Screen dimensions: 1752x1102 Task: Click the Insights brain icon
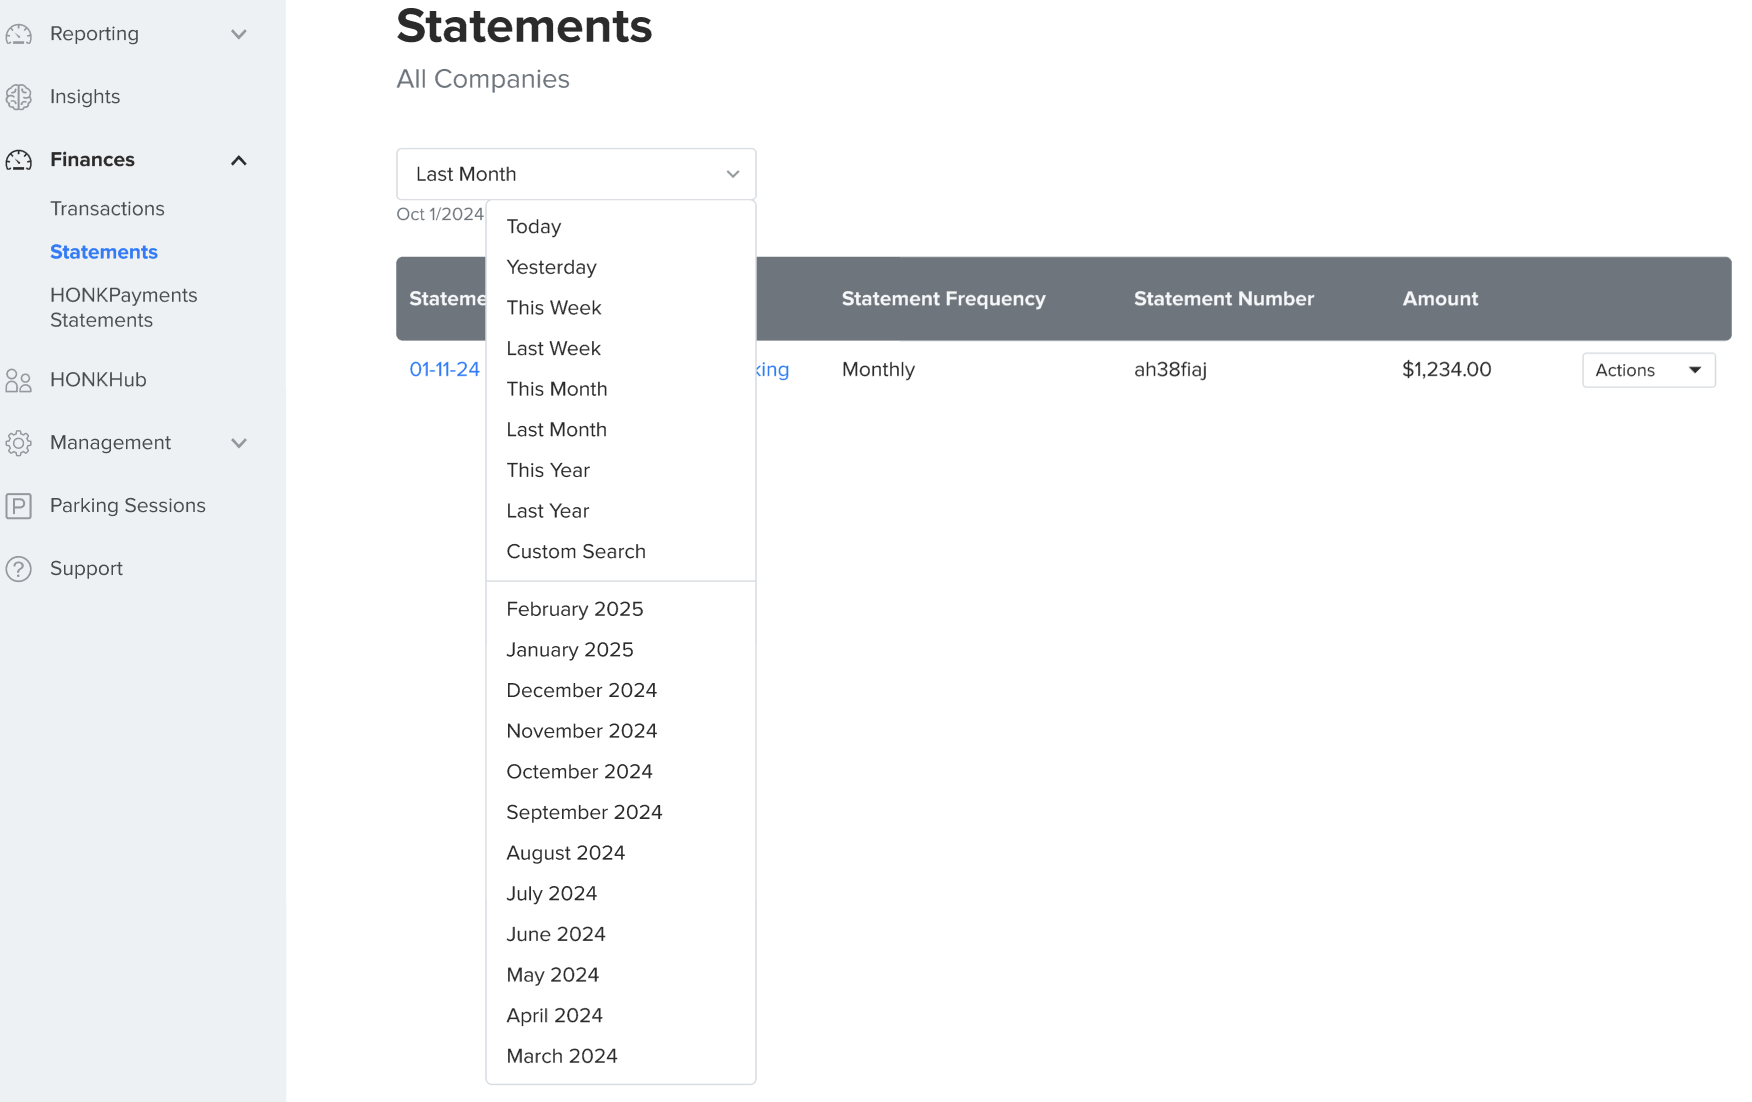coord(19,97)
